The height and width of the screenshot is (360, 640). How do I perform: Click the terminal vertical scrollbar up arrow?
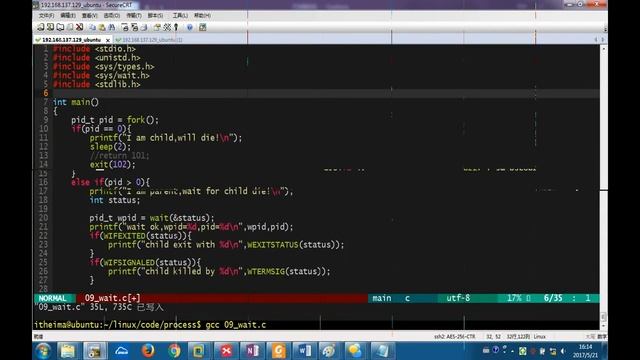click(x=603, y=49)
